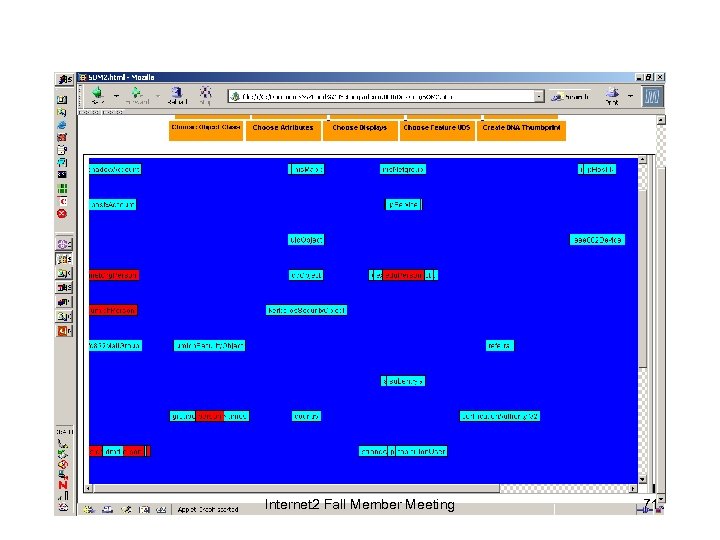The image size is (720, 540).
Task: Select the Choose Displays tab
Action: pos(360,130)
